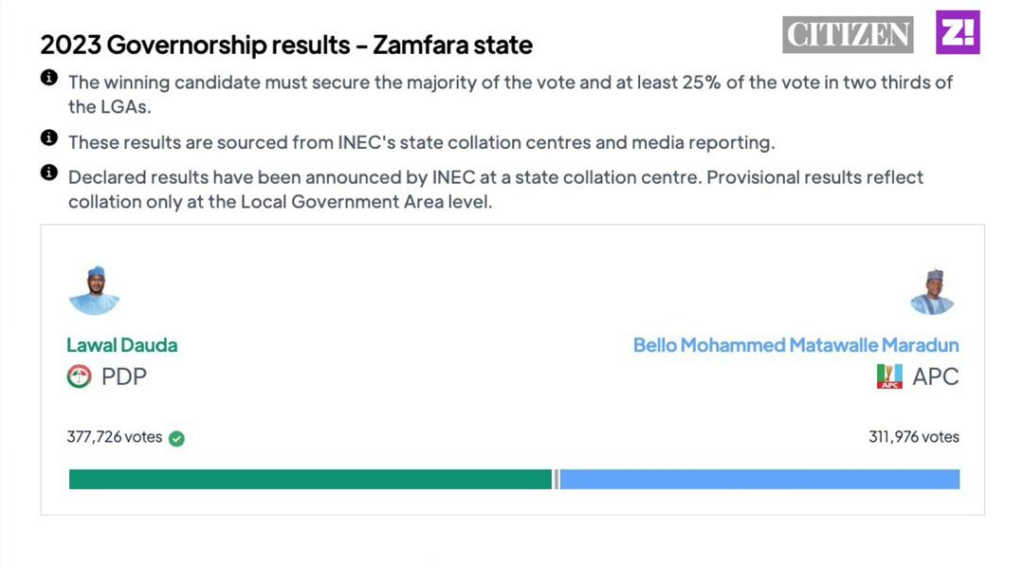Click the info icon beside the declared results note
This screenshot has height=567, width=1024.
pyautogui.click(x=48, y=174)
